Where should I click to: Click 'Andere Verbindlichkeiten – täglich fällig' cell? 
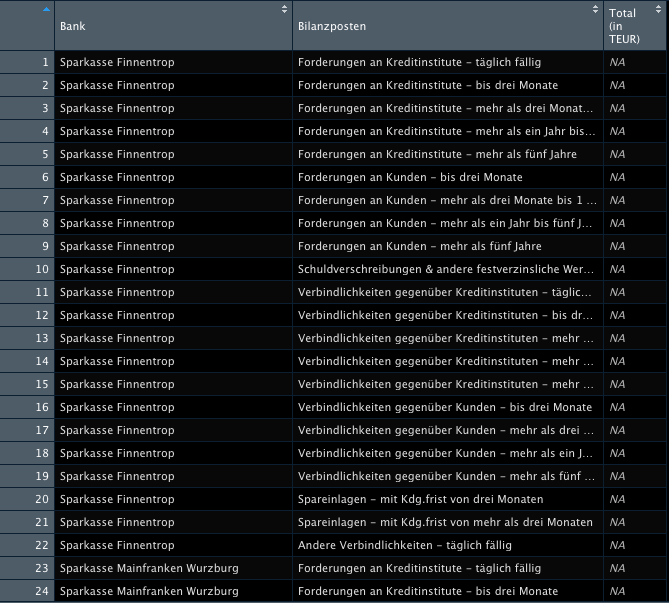click(x=404, y=545)
